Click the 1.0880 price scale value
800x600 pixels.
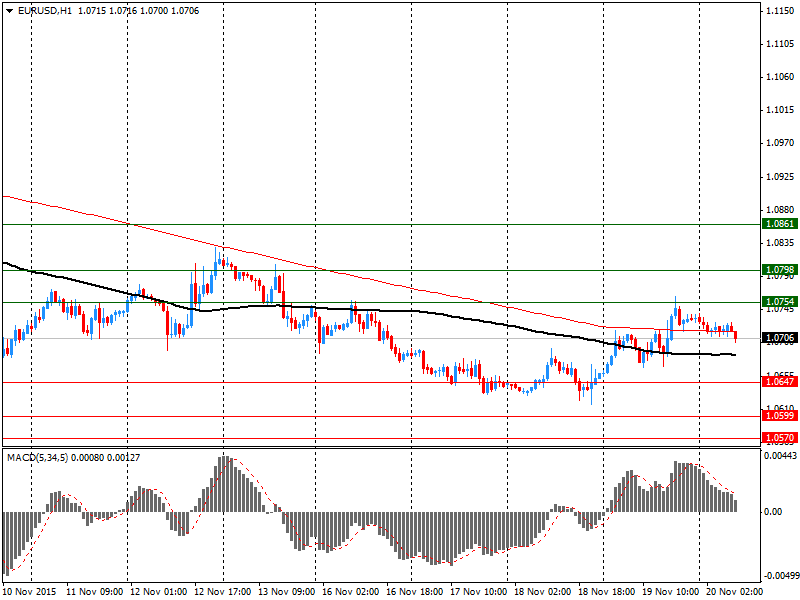pyautogui.click(x=780, y=210)
